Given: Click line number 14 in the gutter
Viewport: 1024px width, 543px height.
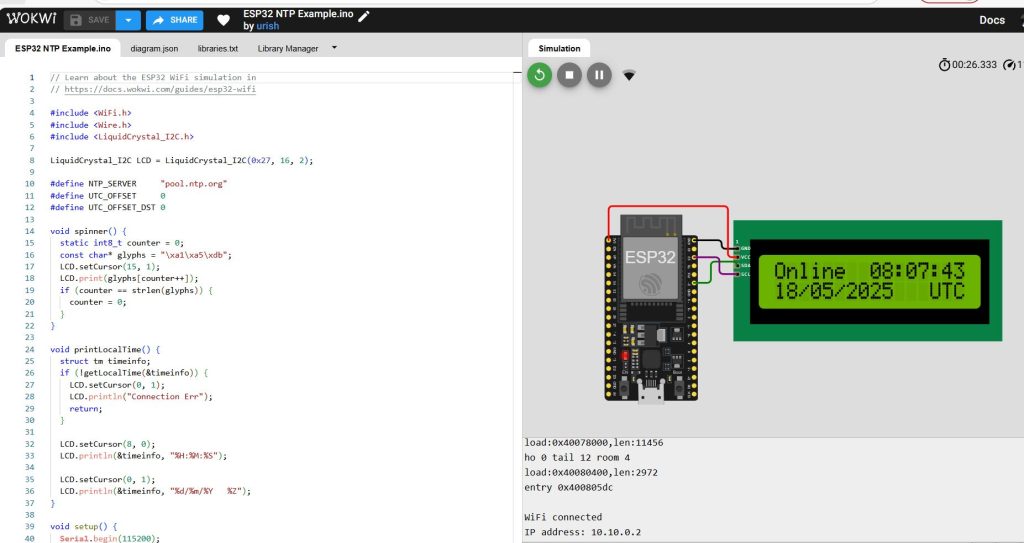Looking at the screenshot, I should tap(29, 231).
